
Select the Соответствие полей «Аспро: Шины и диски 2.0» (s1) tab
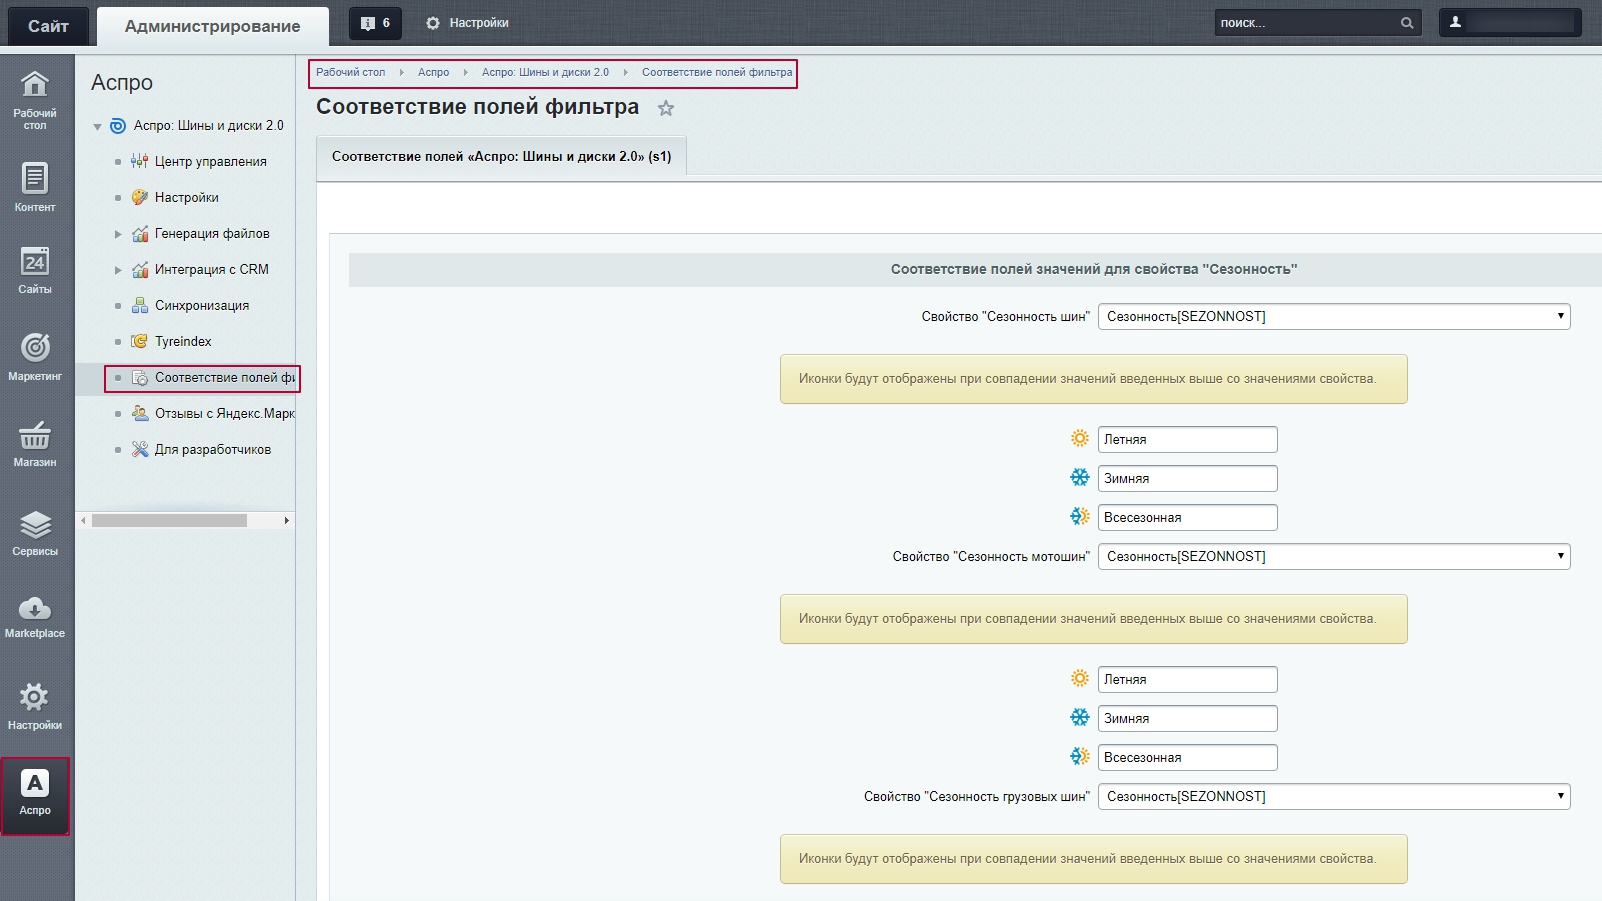[501, 156]
